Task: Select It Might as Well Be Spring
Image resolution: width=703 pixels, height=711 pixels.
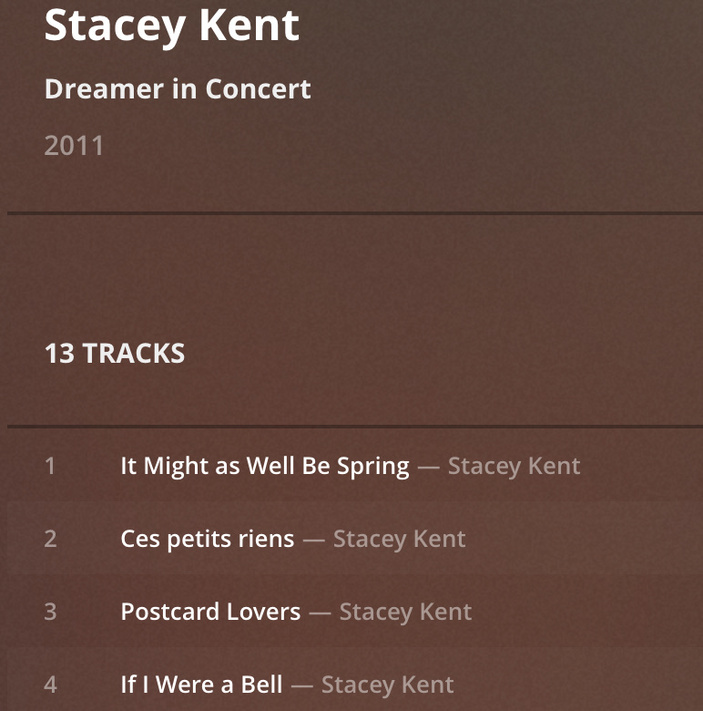Action: pyautogui.click(x=264, y=466)
